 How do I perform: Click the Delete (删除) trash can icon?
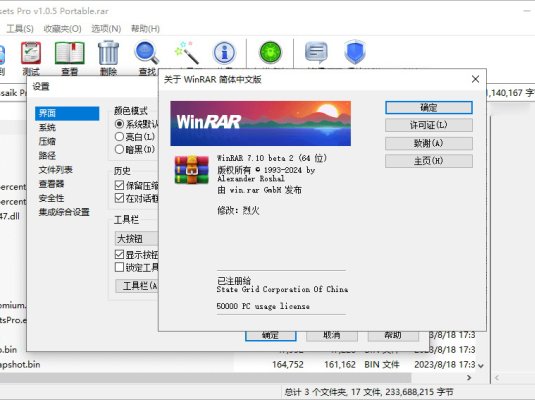tap(109, 53)
